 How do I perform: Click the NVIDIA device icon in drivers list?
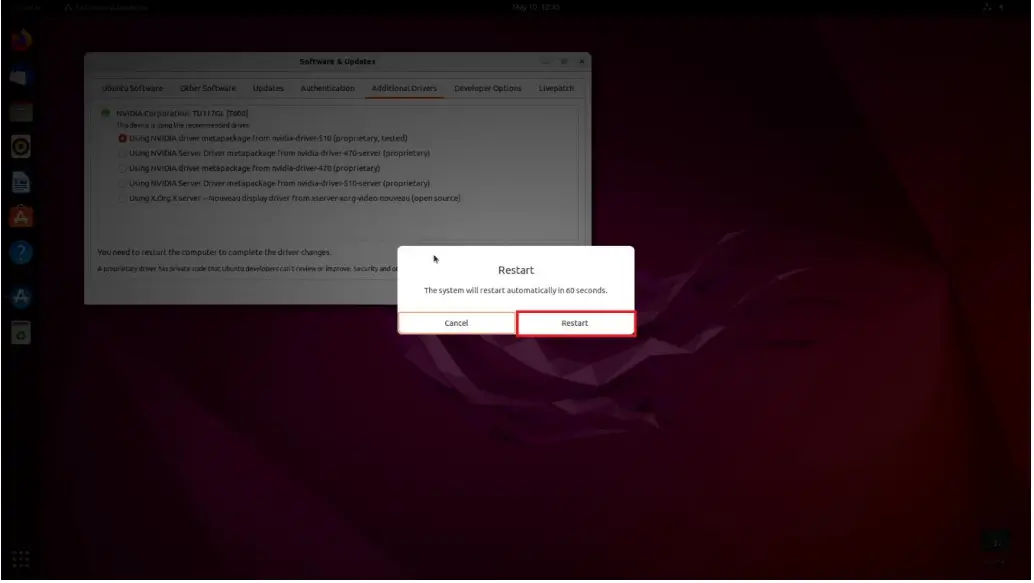[106, 113]
